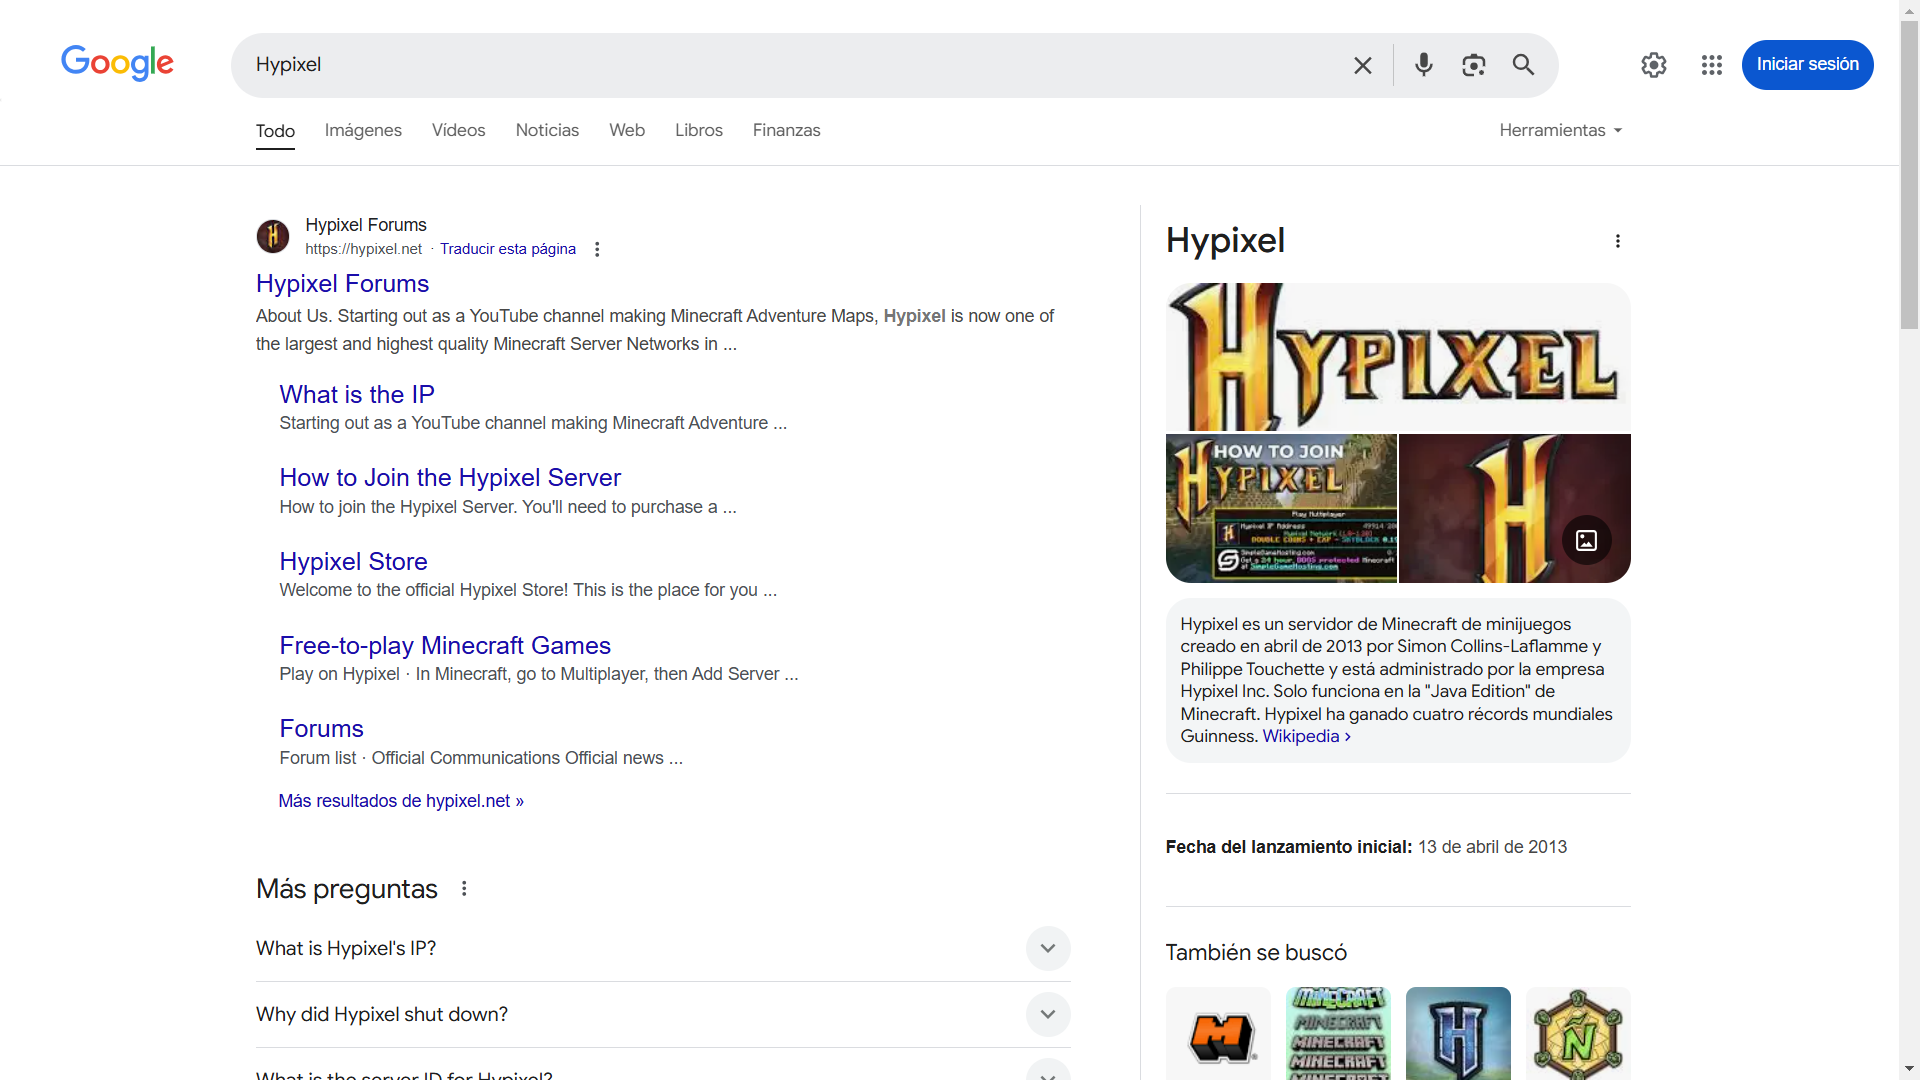
Task: Click the scrollbar down arrow
Action: tap(1910, 1069)
